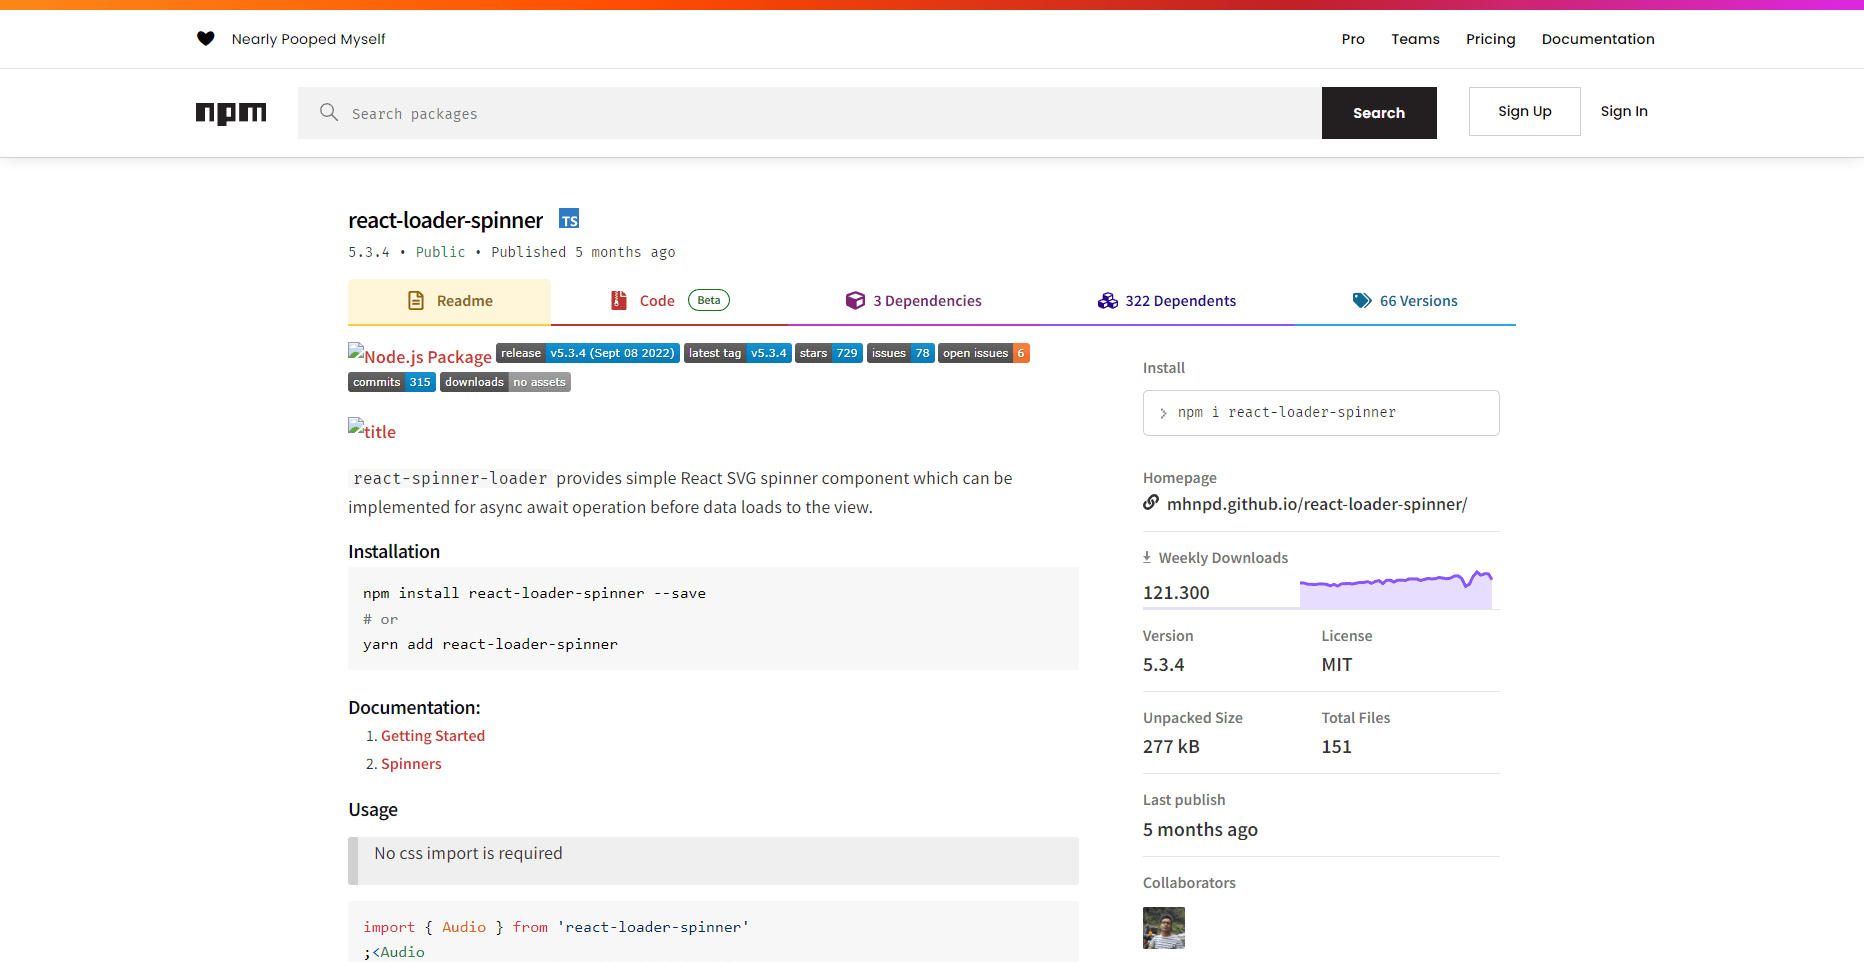Screen dimensions: 1864x962
Task: Click the Published 5 months ago text
Action: [583, 252]
